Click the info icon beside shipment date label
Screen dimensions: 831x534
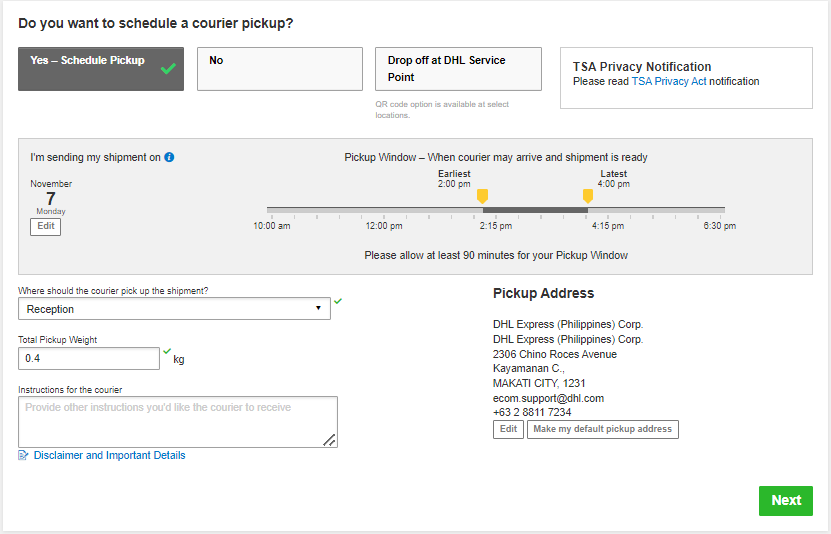pos(169,157)
